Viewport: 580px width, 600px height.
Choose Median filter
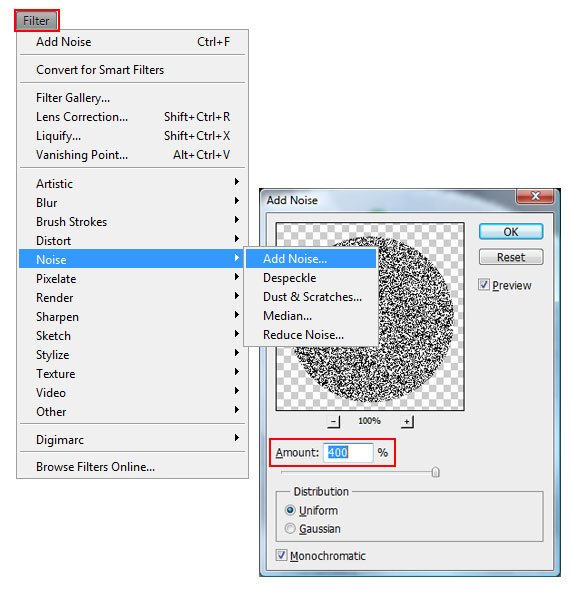[311, 316]
